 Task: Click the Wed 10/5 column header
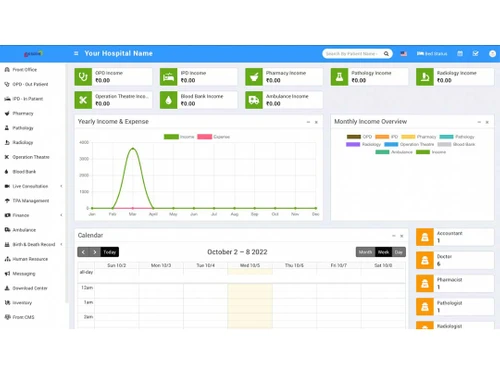click(x=250, y=265)
